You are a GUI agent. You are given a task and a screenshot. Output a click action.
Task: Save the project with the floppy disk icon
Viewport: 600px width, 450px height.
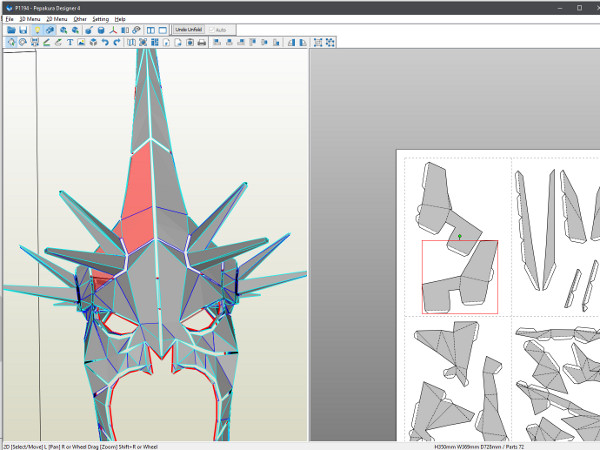(x=23, y=30)
